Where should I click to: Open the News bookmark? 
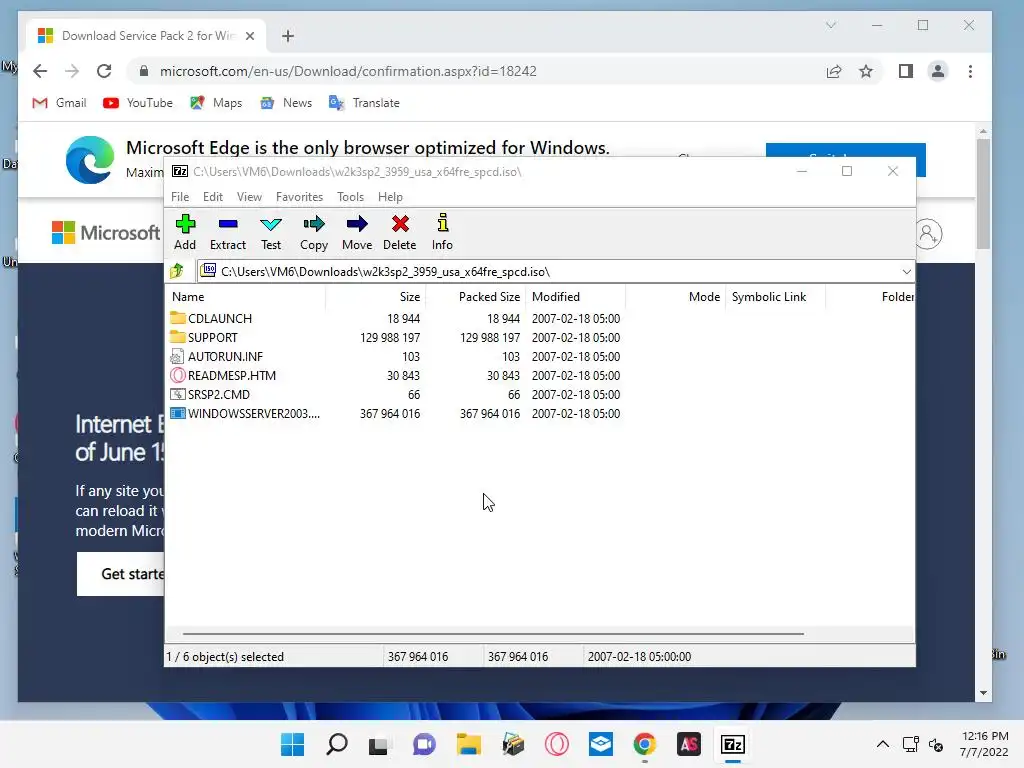point(286,103)
